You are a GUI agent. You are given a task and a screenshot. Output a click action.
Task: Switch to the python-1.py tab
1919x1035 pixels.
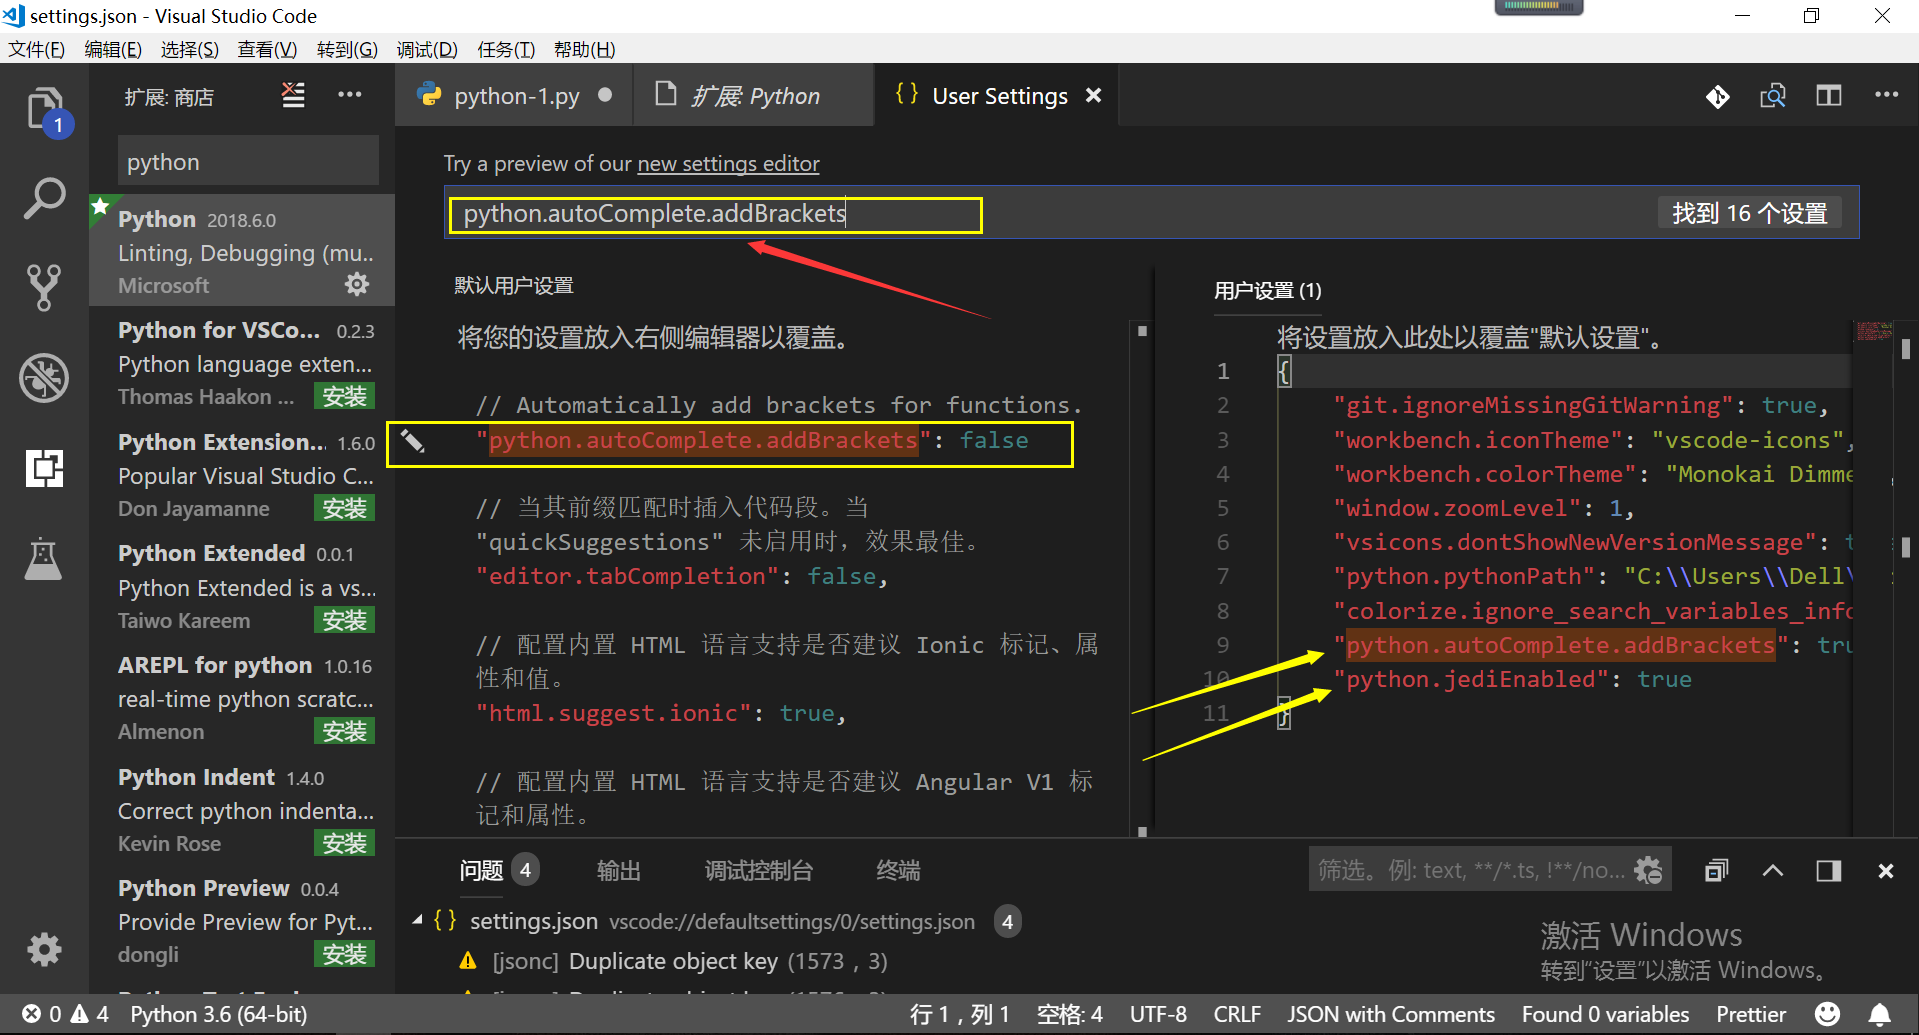(x=516, y=96)
